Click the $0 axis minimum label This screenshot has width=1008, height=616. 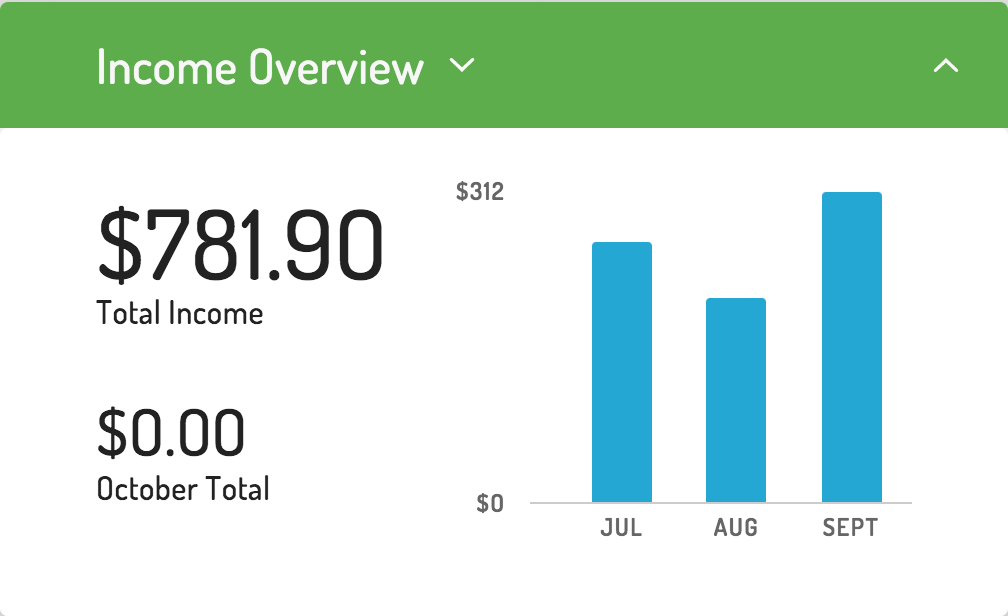(x=490, y=503)
